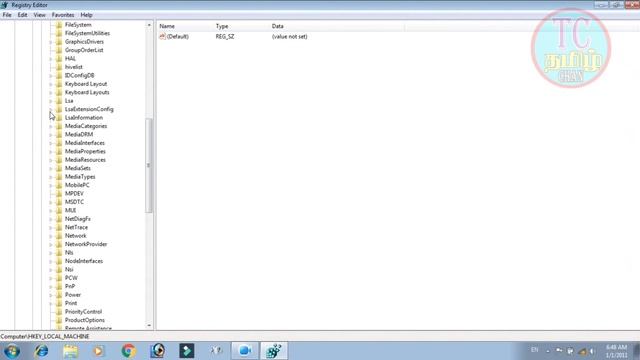Open the screen recorder taskbar app
The image size is (640, 360).
pyautogui.click(x=245, y=351)
